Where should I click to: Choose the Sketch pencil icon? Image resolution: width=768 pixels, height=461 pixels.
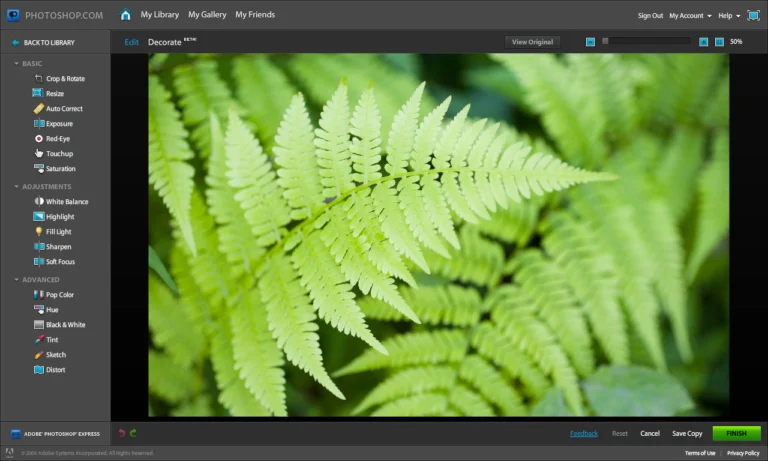tap(39, 355)
